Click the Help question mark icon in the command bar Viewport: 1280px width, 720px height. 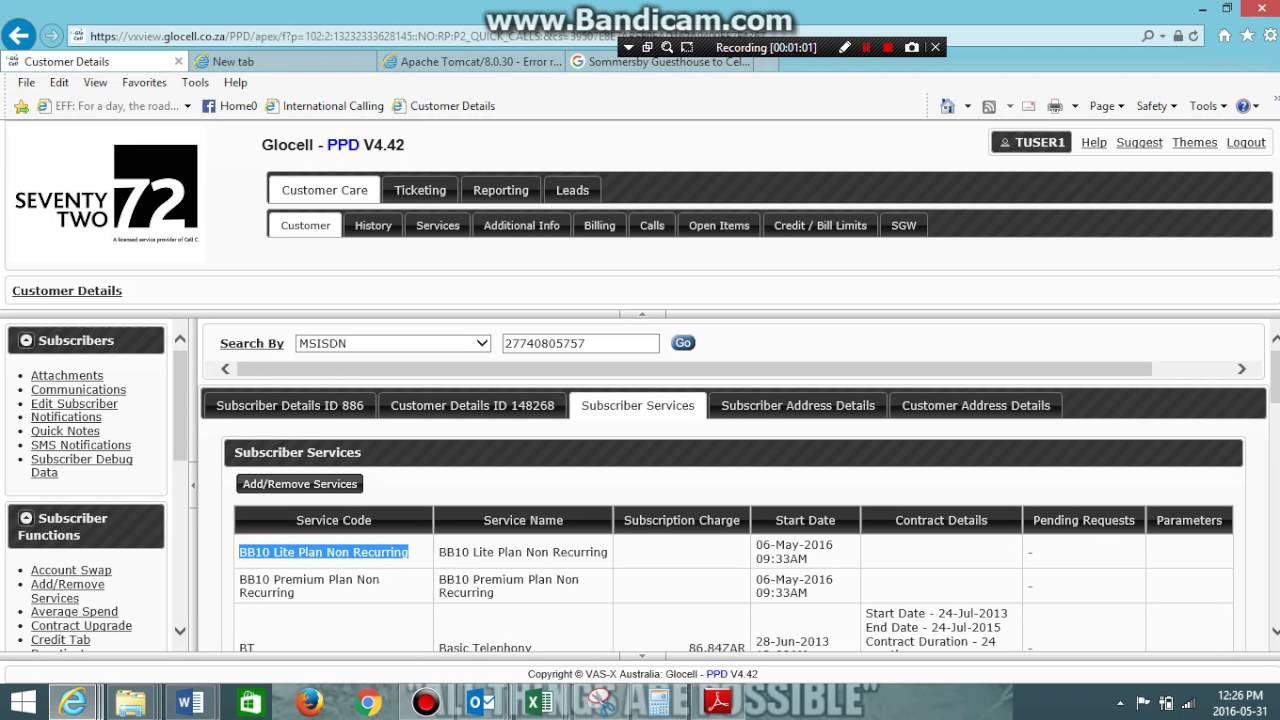tap(1243, 106)
